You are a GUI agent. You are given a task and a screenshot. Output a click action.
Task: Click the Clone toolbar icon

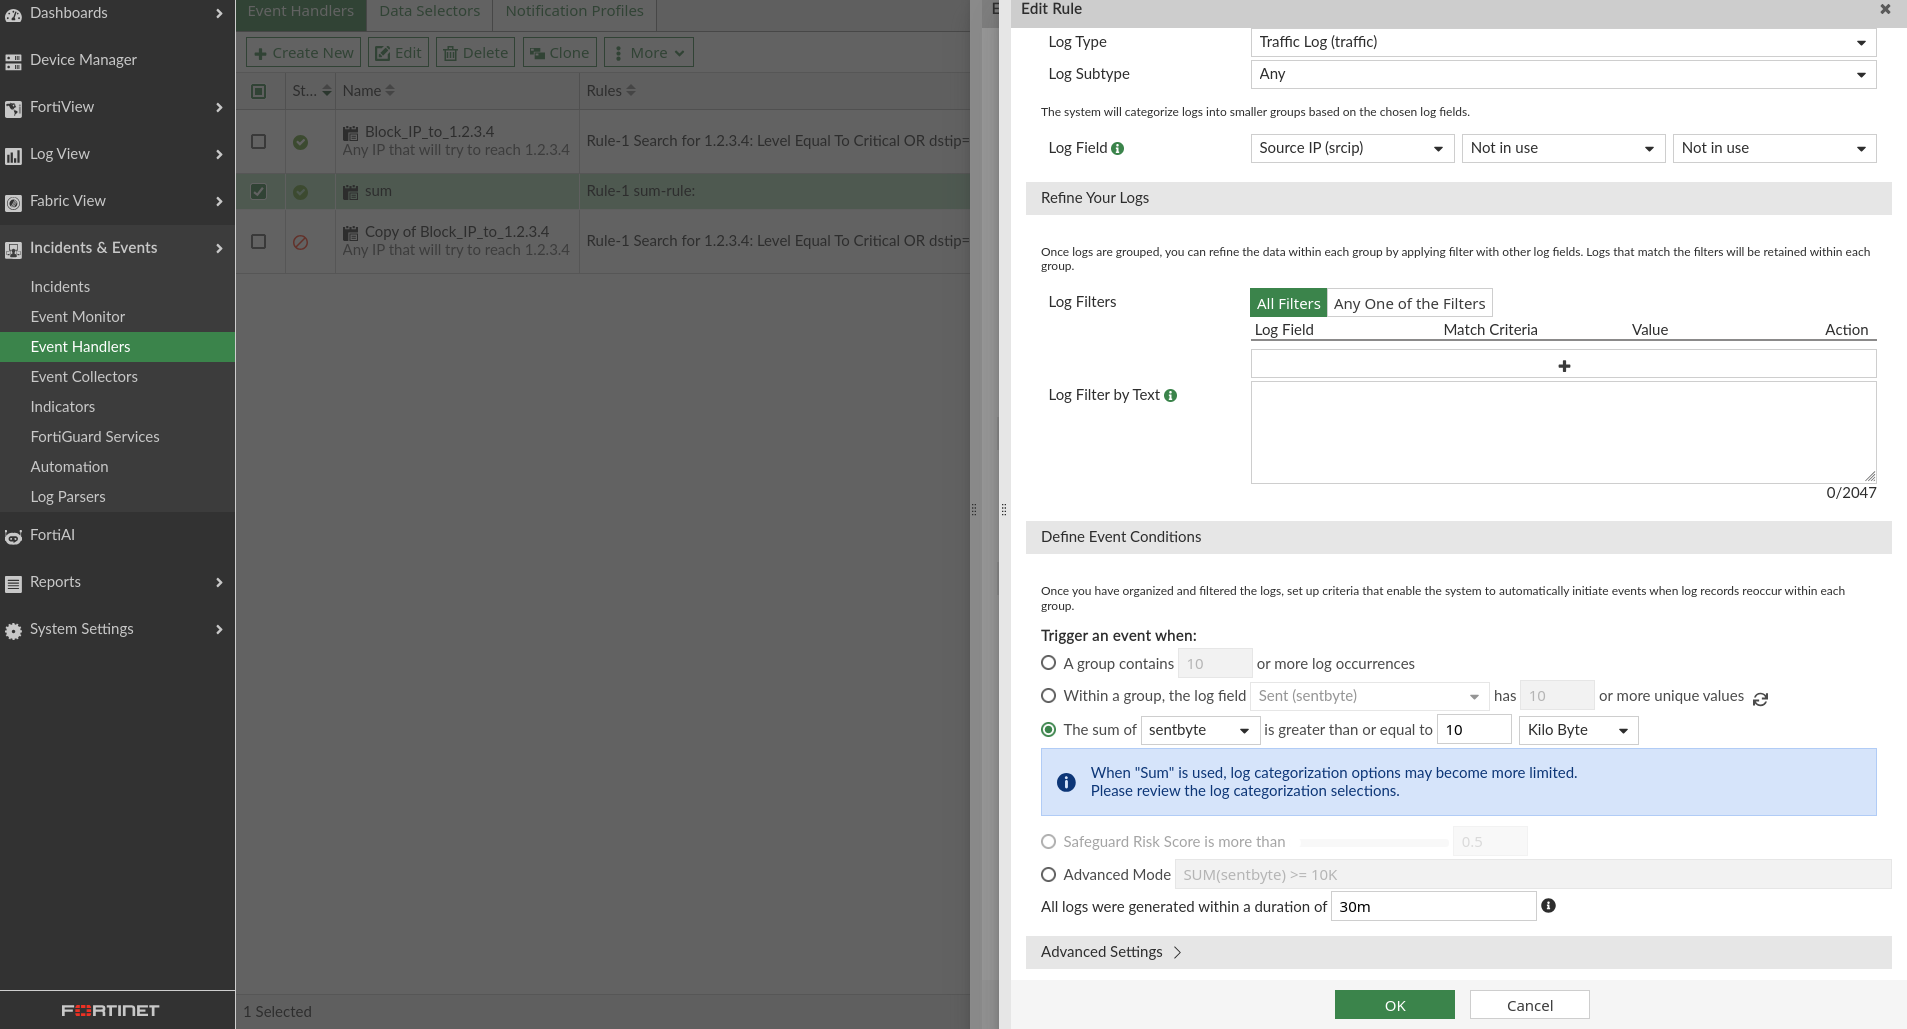point(559,52)
